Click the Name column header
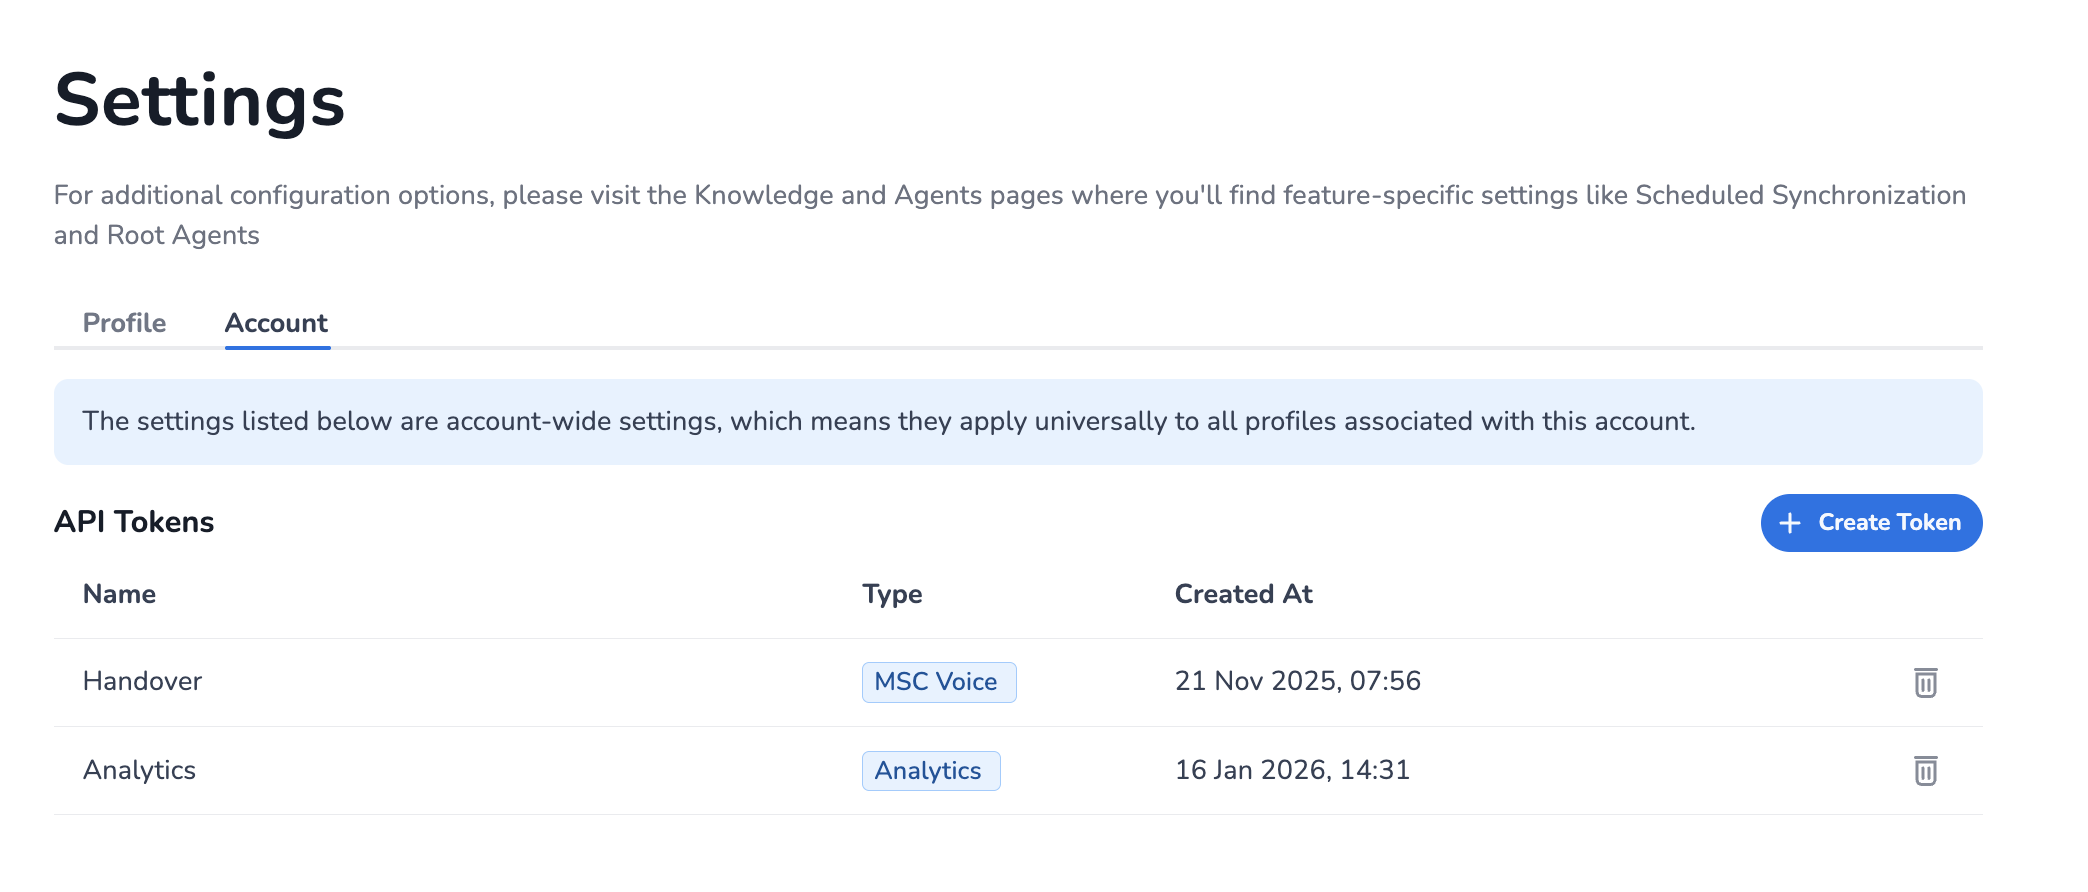2088x892 pixels. point(119,594)
